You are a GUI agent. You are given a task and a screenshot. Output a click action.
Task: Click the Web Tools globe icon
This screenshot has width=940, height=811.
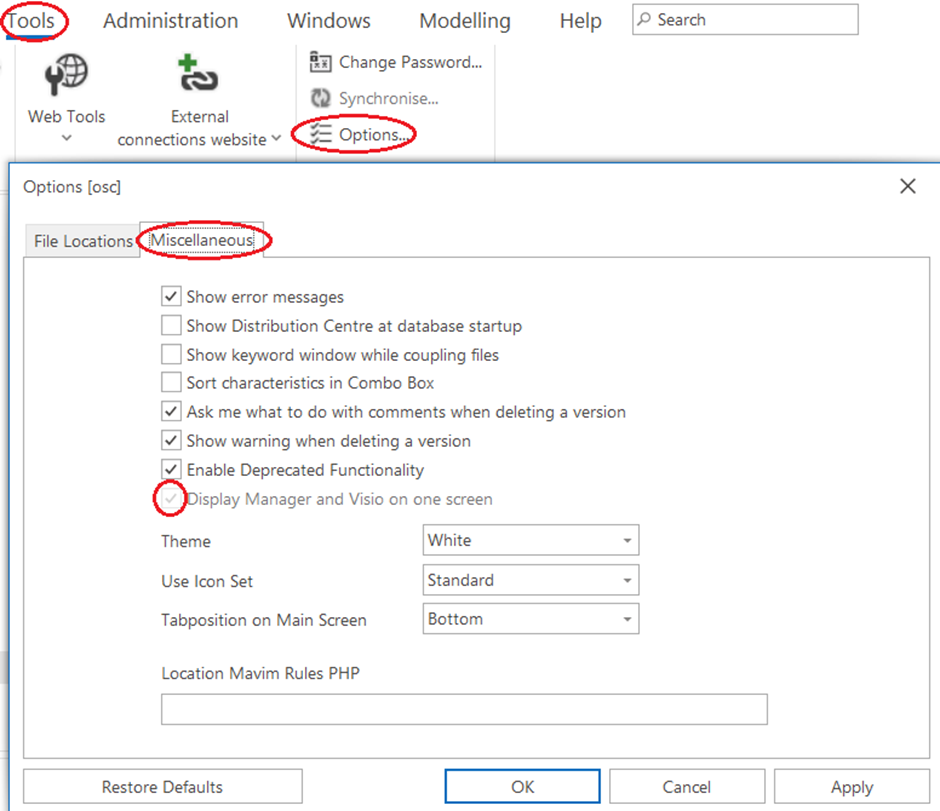coord(66,75)
